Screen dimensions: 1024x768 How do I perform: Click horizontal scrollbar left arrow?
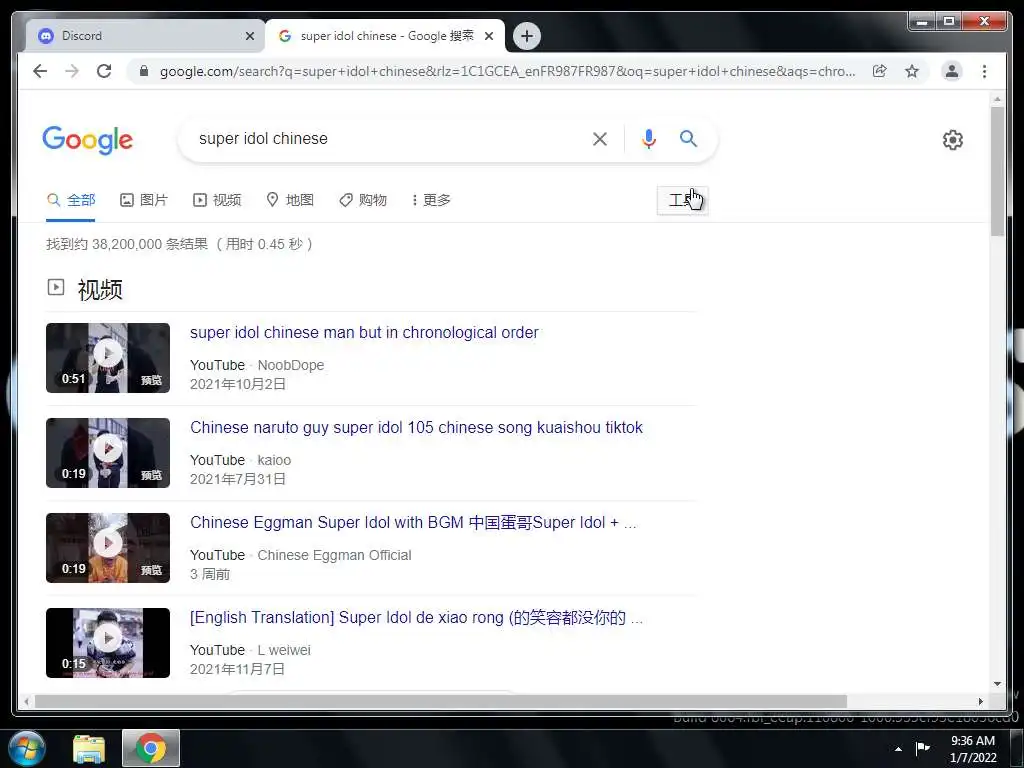pyautogui.click(x=26, y=701)
